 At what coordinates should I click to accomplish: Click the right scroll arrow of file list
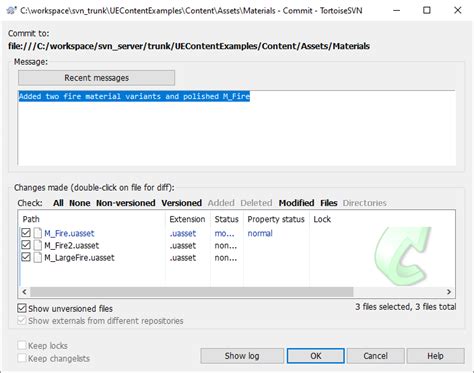pos(449,292)
